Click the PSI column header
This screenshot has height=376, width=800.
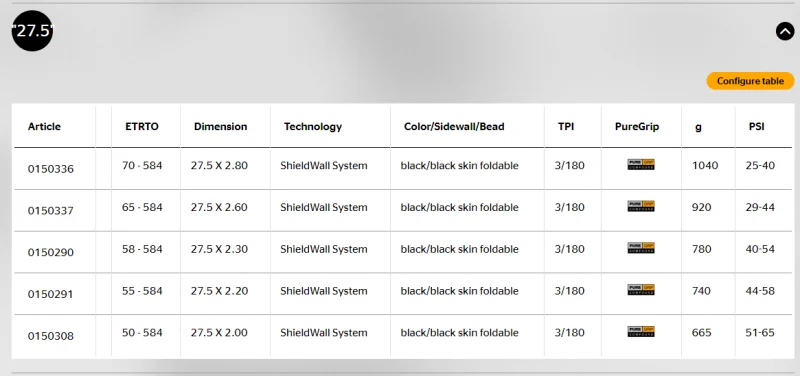pyautogui.click(x=757, y=127)
